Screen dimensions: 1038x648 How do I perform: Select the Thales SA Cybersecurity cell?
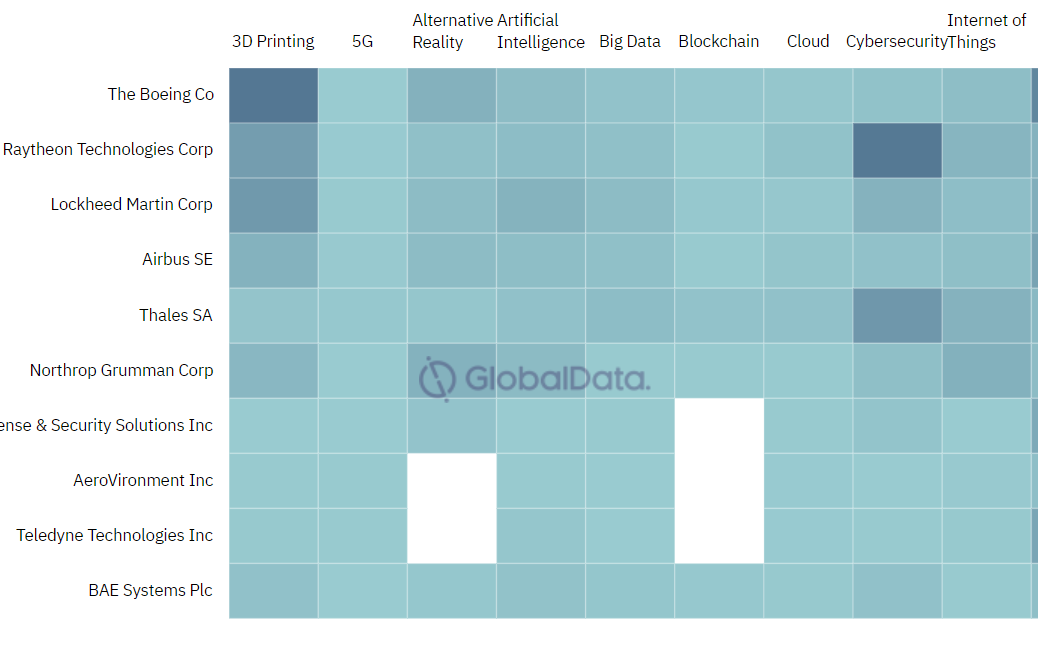(897, 315)
